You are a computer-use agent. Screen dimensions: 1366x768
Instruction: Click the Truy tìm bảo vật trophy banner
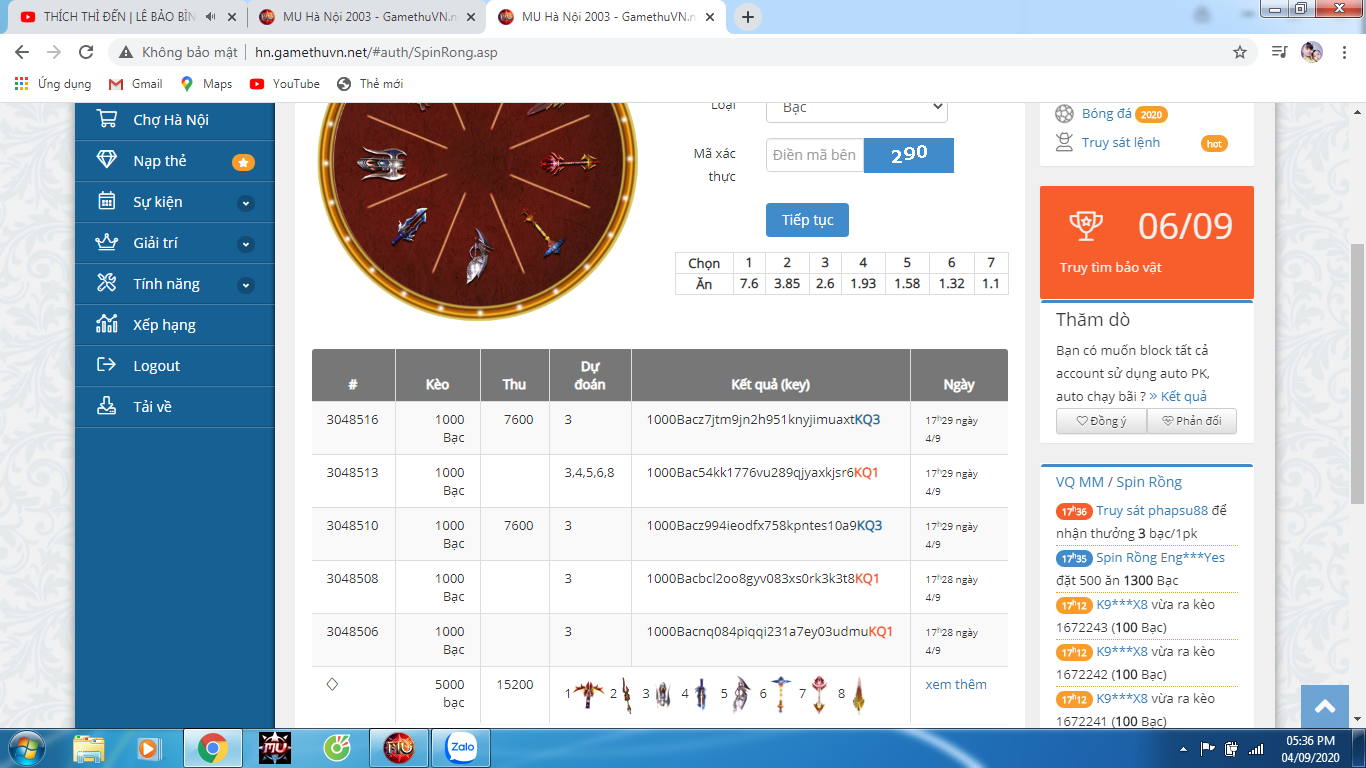click(x=1146, y=241)
